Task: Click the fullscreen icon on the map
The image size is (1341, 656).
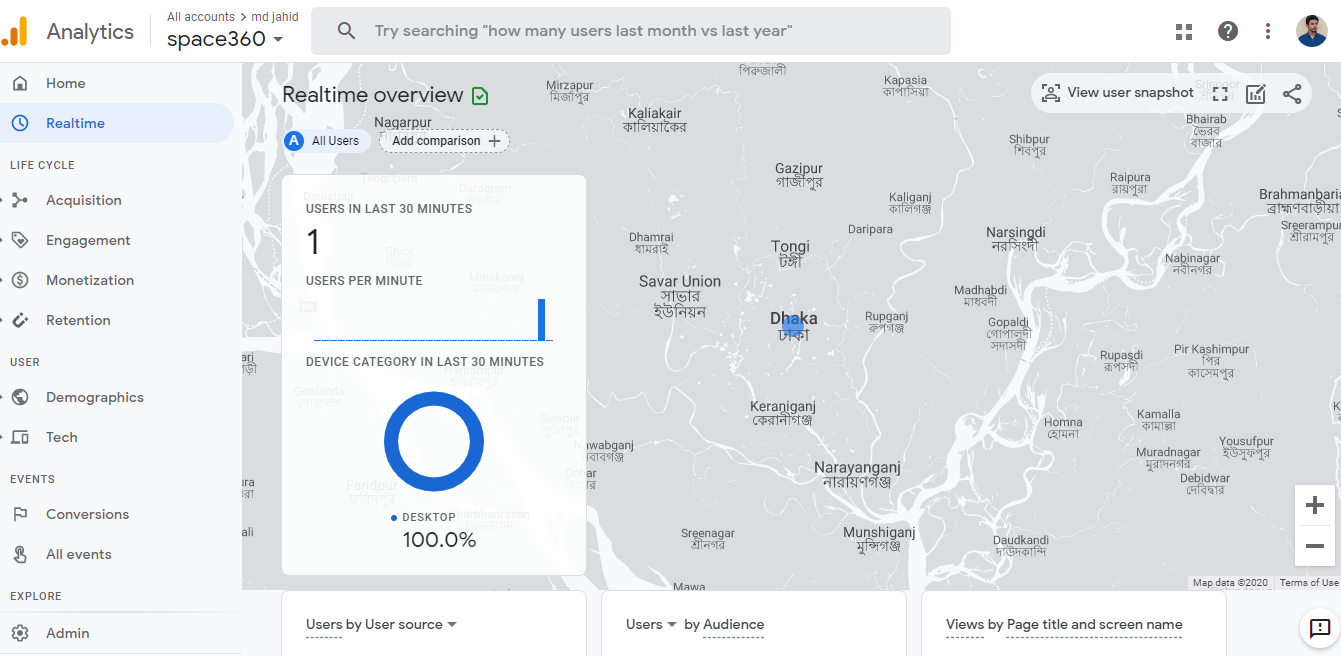Action: 1220,94
